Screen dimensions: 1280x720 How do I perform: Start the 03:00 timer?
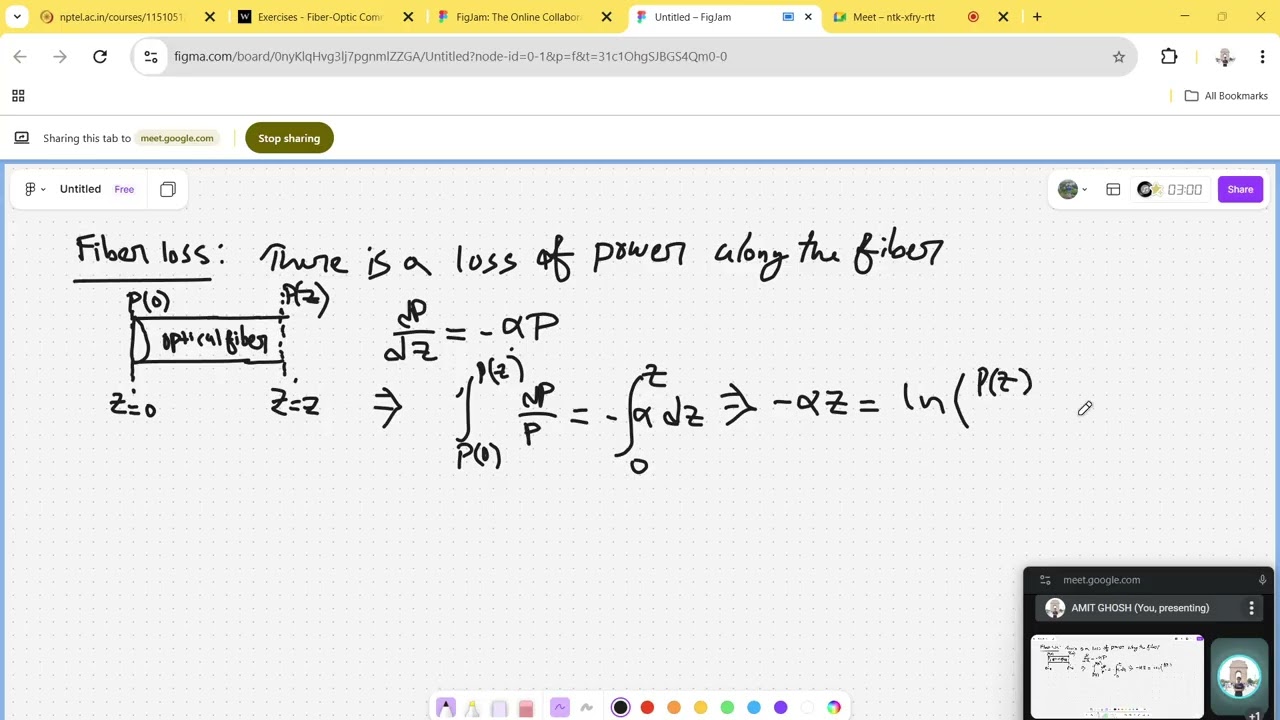1184,189
